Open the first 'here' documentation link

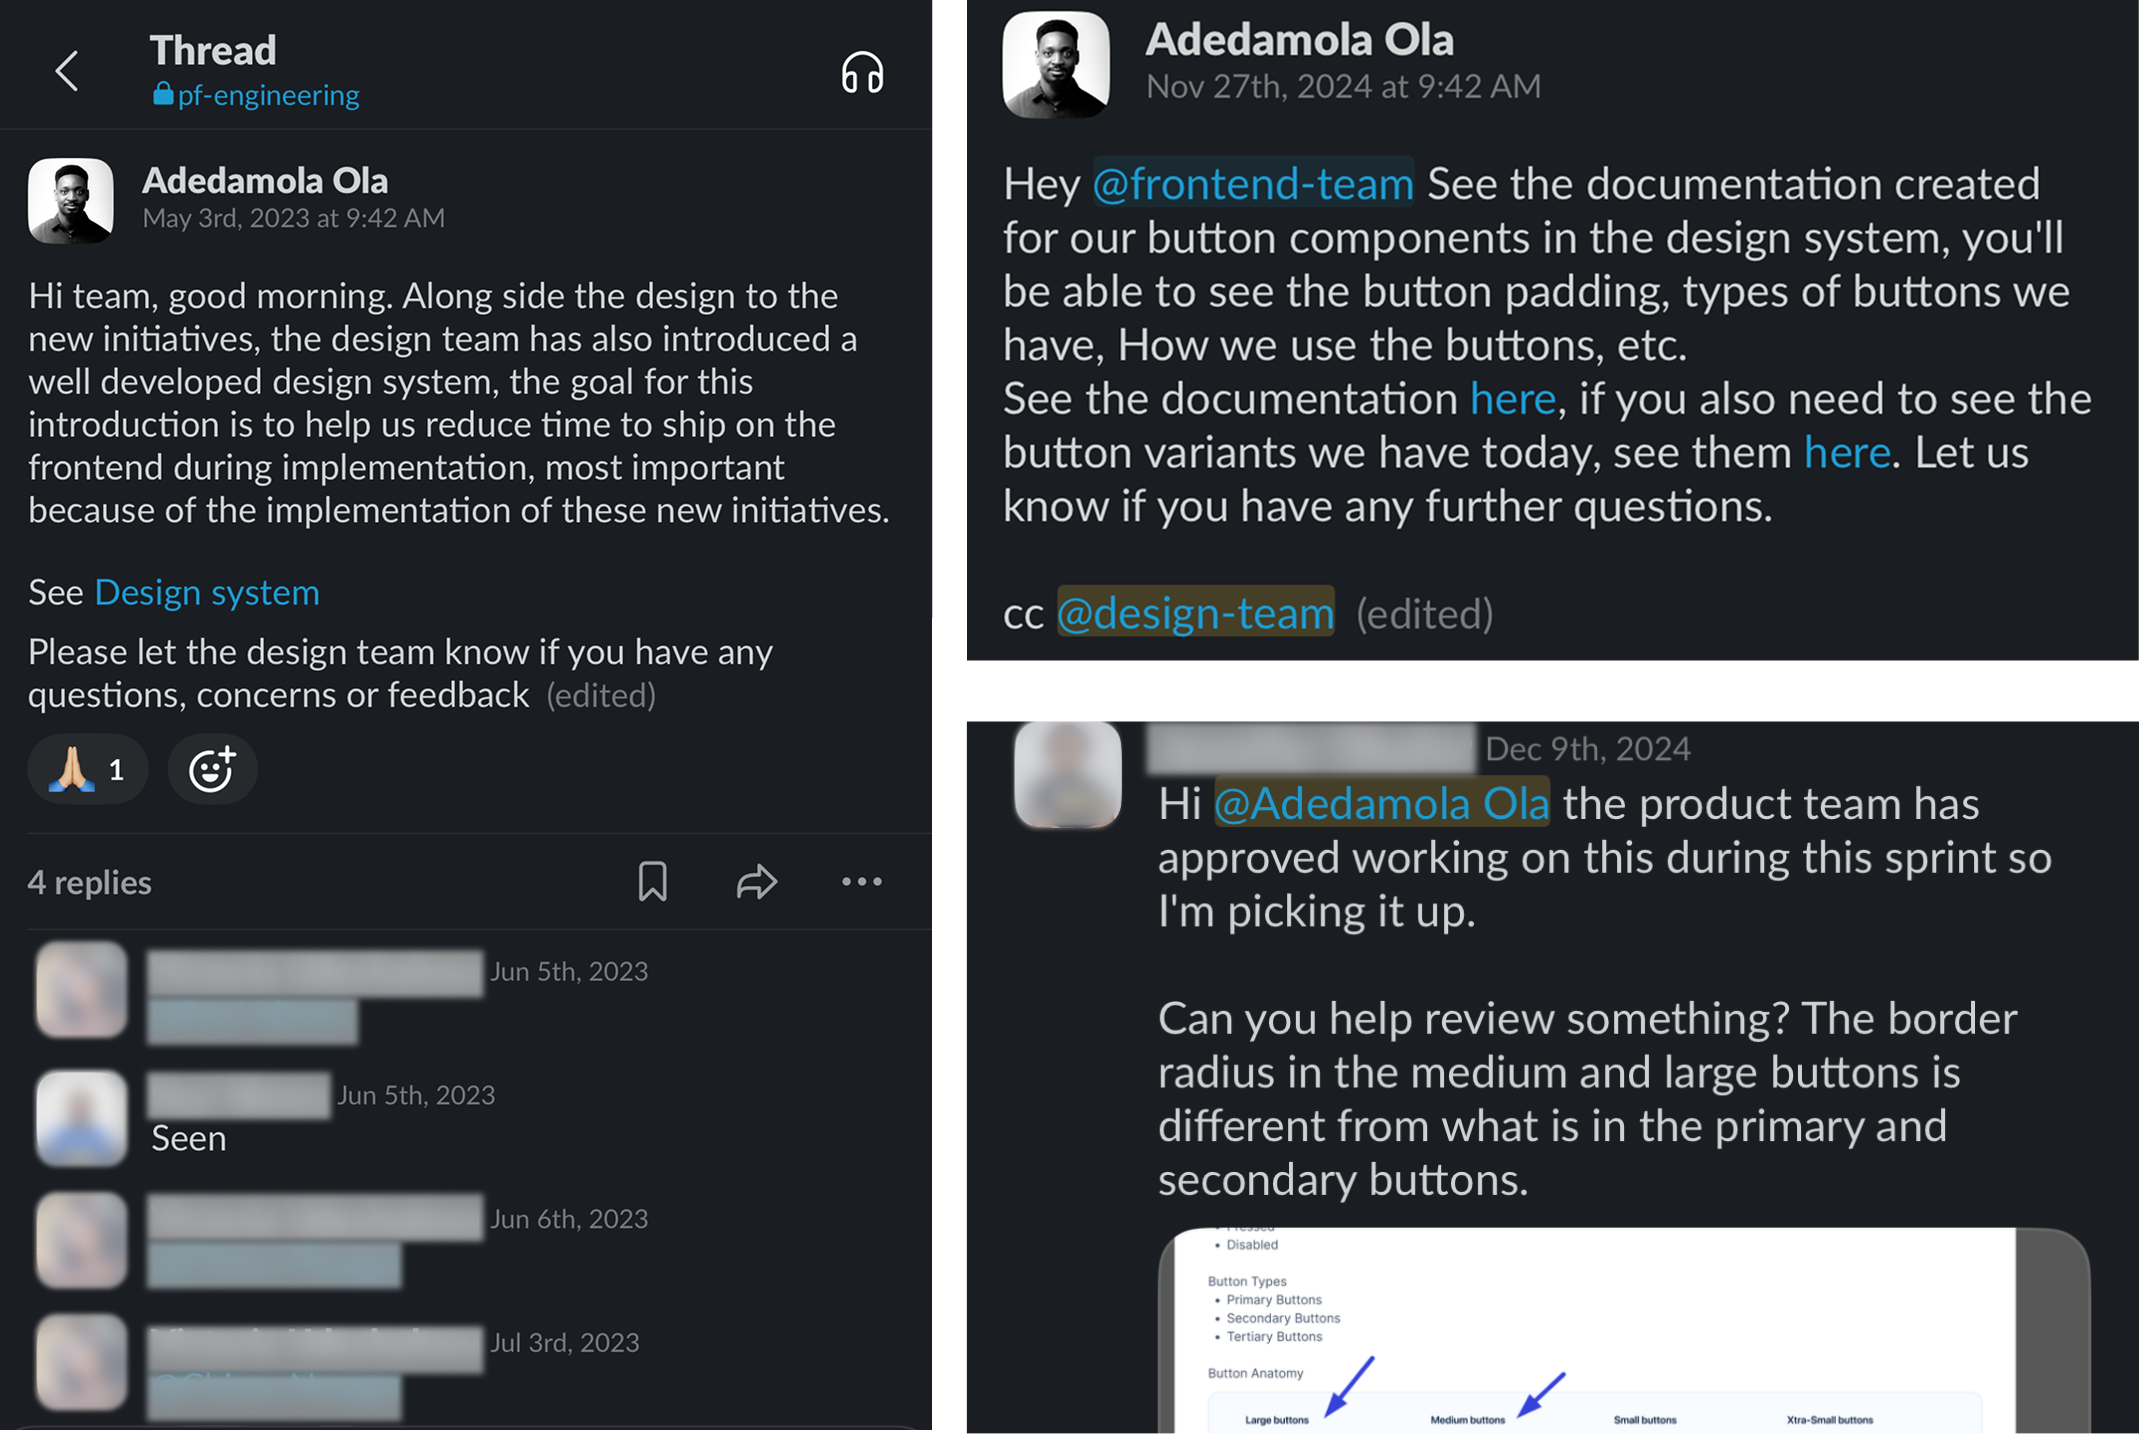coord(1512,399)
